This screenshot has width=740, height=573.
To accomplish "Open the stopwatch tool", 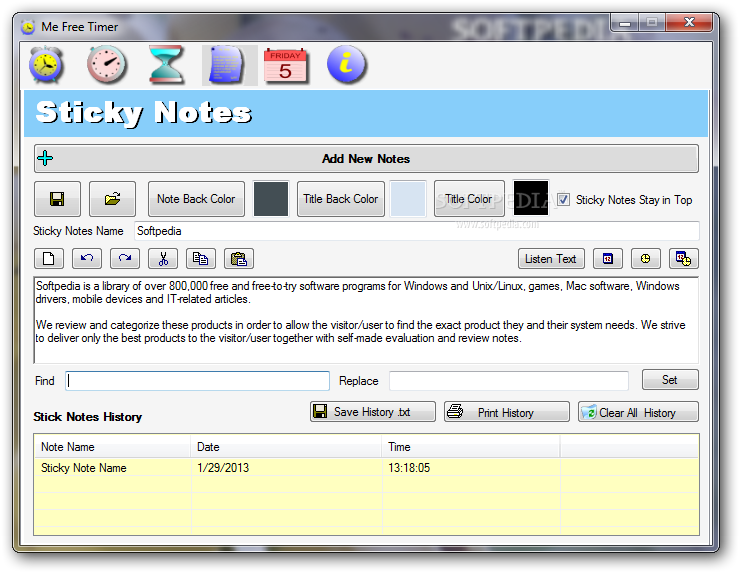I will click(x=107, y=65).
